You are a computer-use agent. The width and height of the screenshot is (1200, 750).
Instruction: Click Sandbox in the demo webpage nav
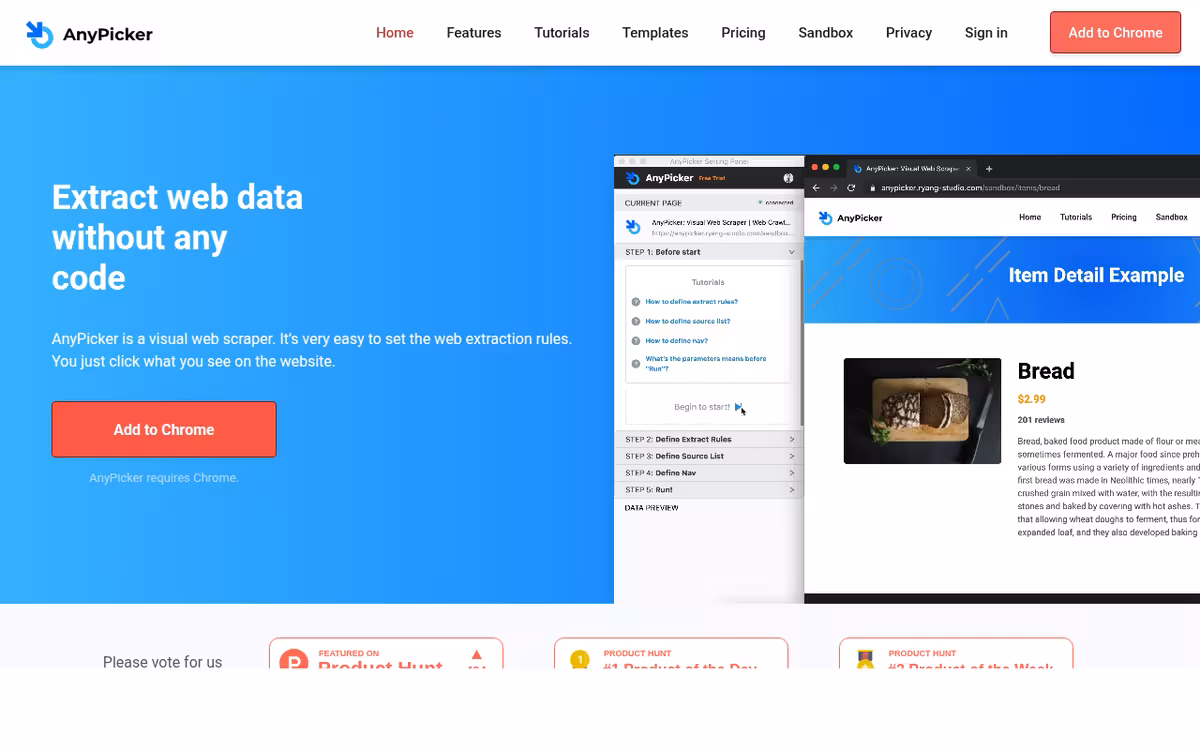1172,217
